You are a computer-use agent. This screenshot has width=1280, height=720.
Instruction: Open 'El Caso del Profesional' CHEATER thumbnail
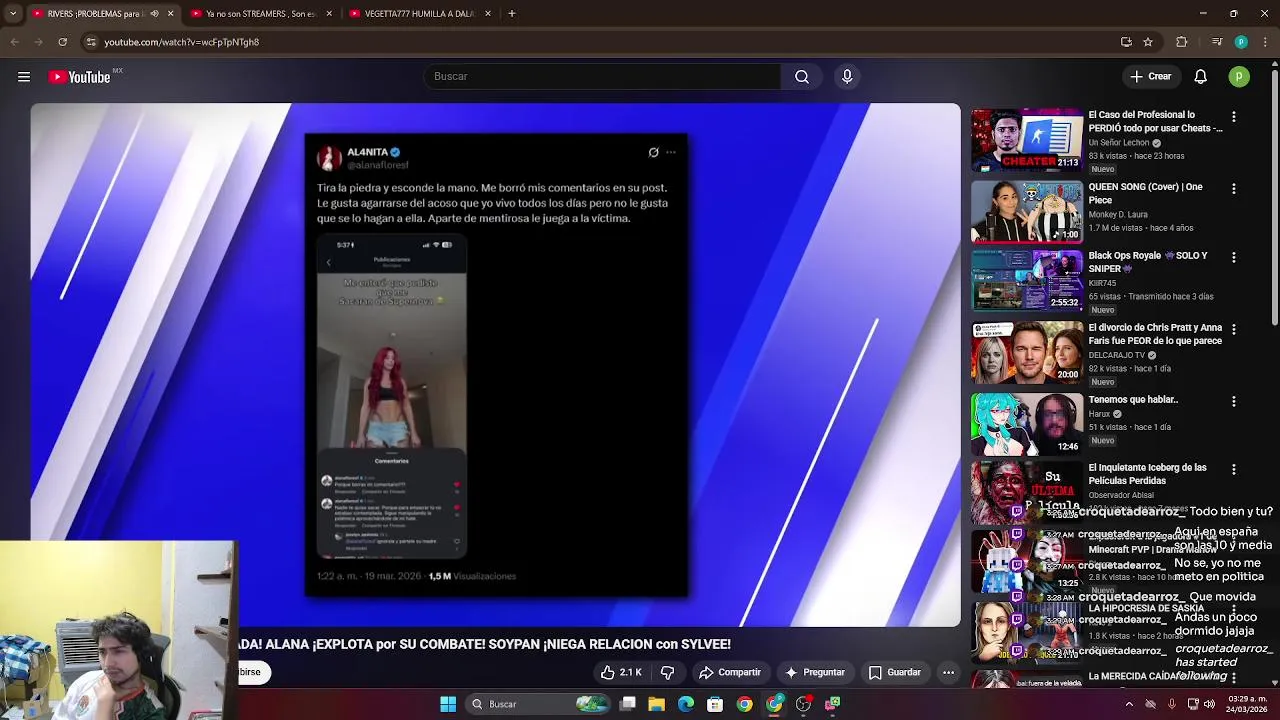tap(1027, 140)
